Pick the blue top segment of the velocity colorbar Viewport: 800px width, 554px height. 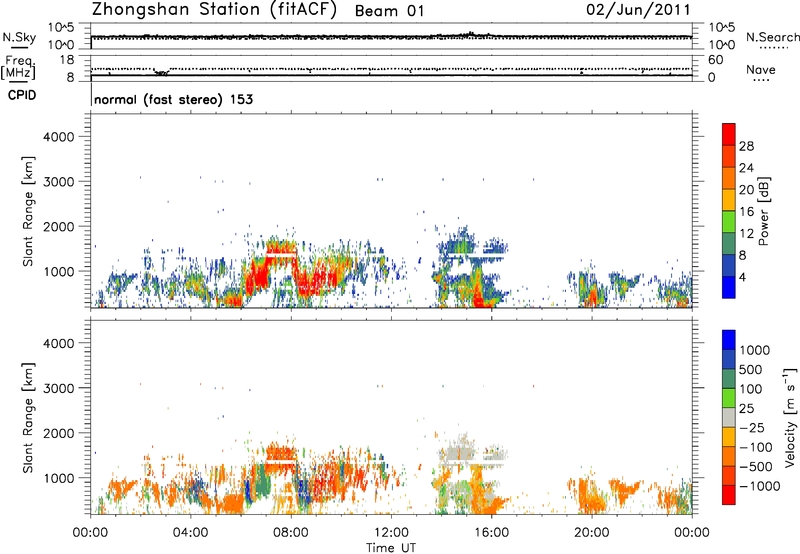coord(729,340)
